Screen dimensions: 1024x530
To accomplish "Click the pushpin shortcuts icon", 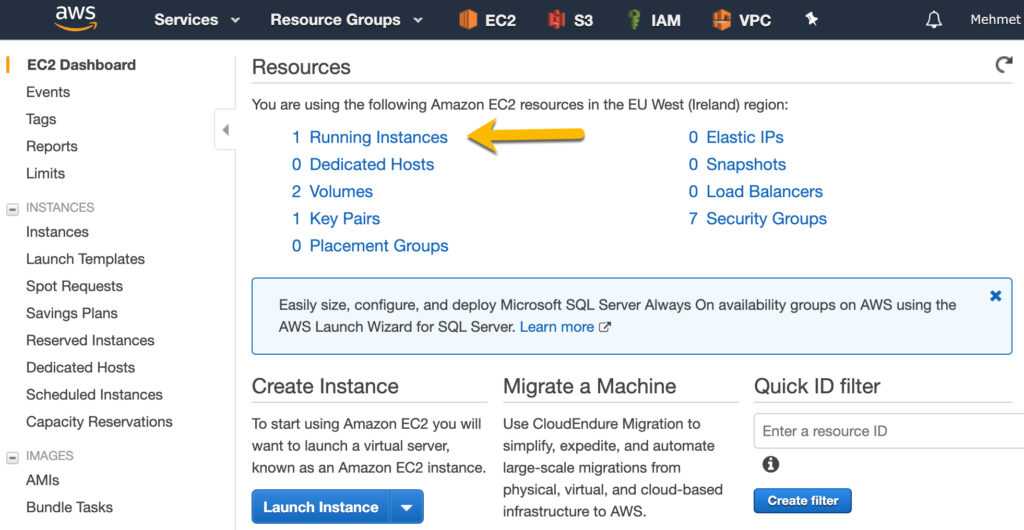I will (x=811, y=20).
